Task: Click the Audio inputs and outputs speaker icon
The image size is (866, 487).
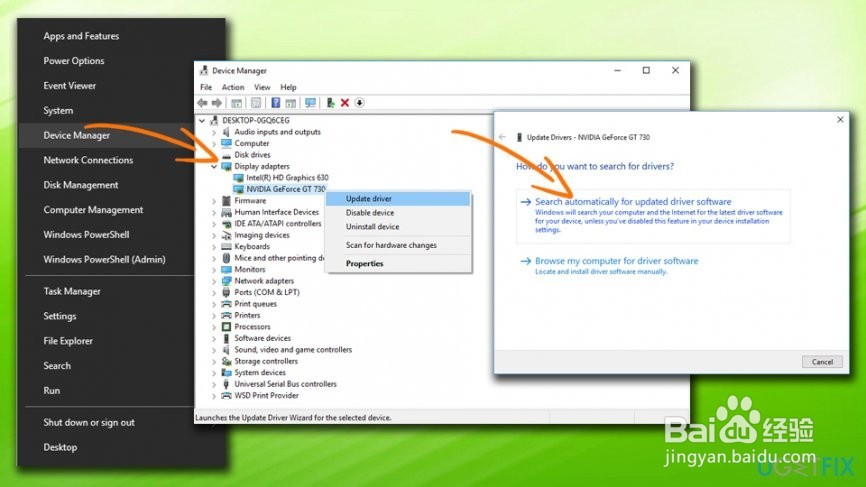Action: click(x=226, y=132)
